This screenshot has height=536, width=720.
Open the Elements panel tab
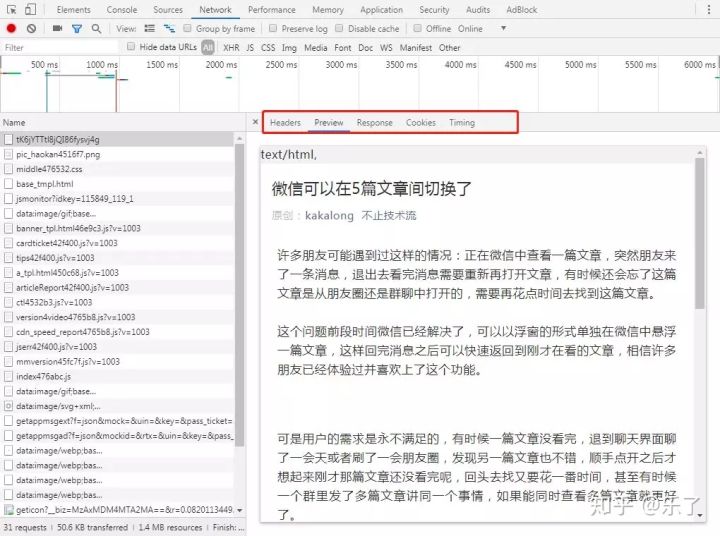point(73,10)
